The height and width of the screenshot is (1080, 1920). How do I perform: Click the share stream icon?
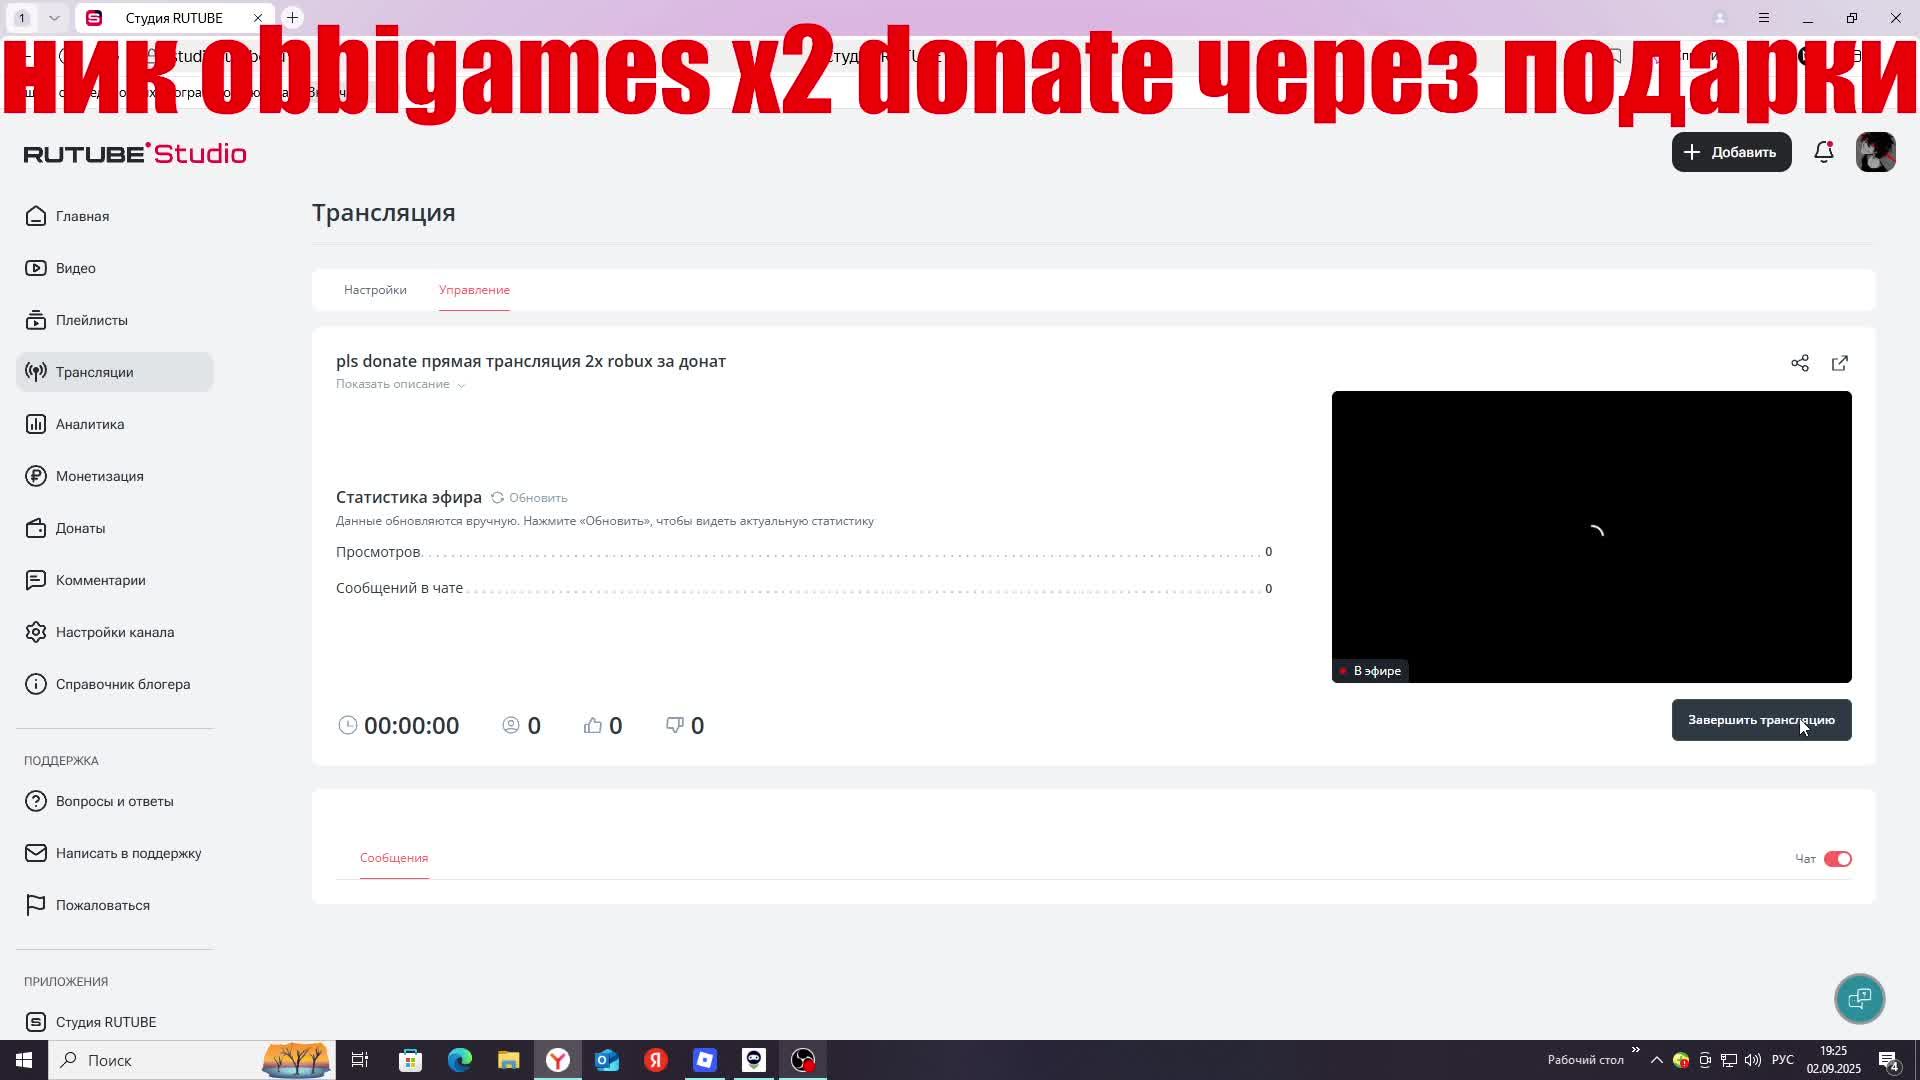[x=1800, y=363]
